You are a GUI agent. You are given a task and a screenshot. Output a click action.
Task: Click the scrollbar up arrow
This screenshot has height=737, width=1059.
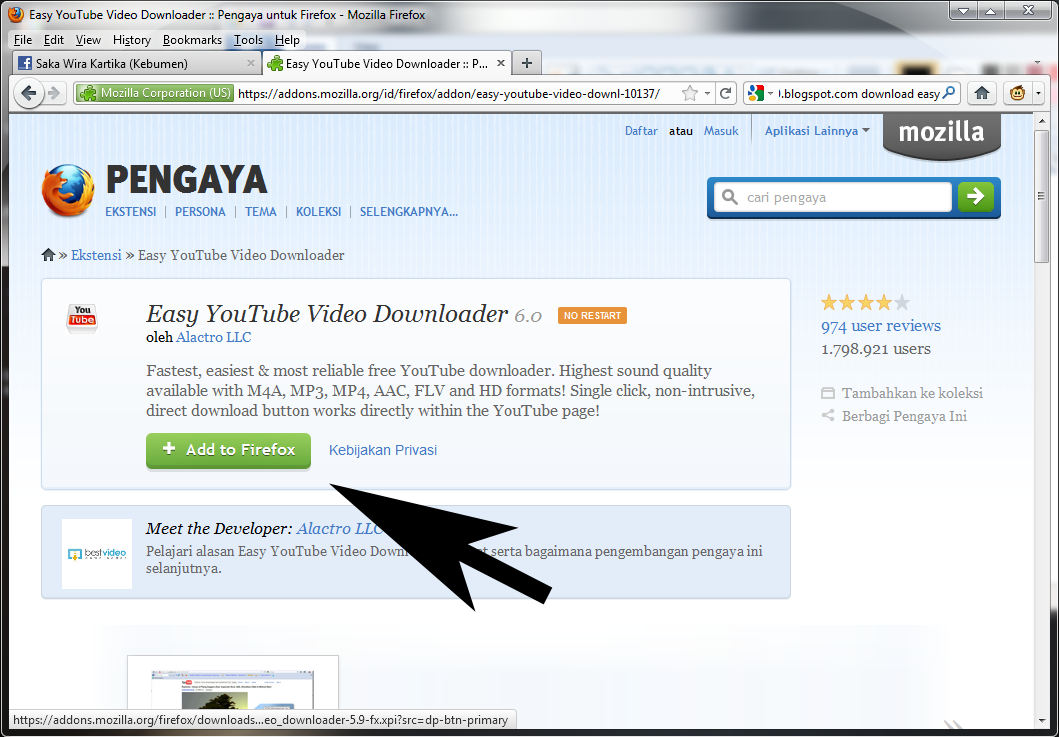coord(1041,122)
